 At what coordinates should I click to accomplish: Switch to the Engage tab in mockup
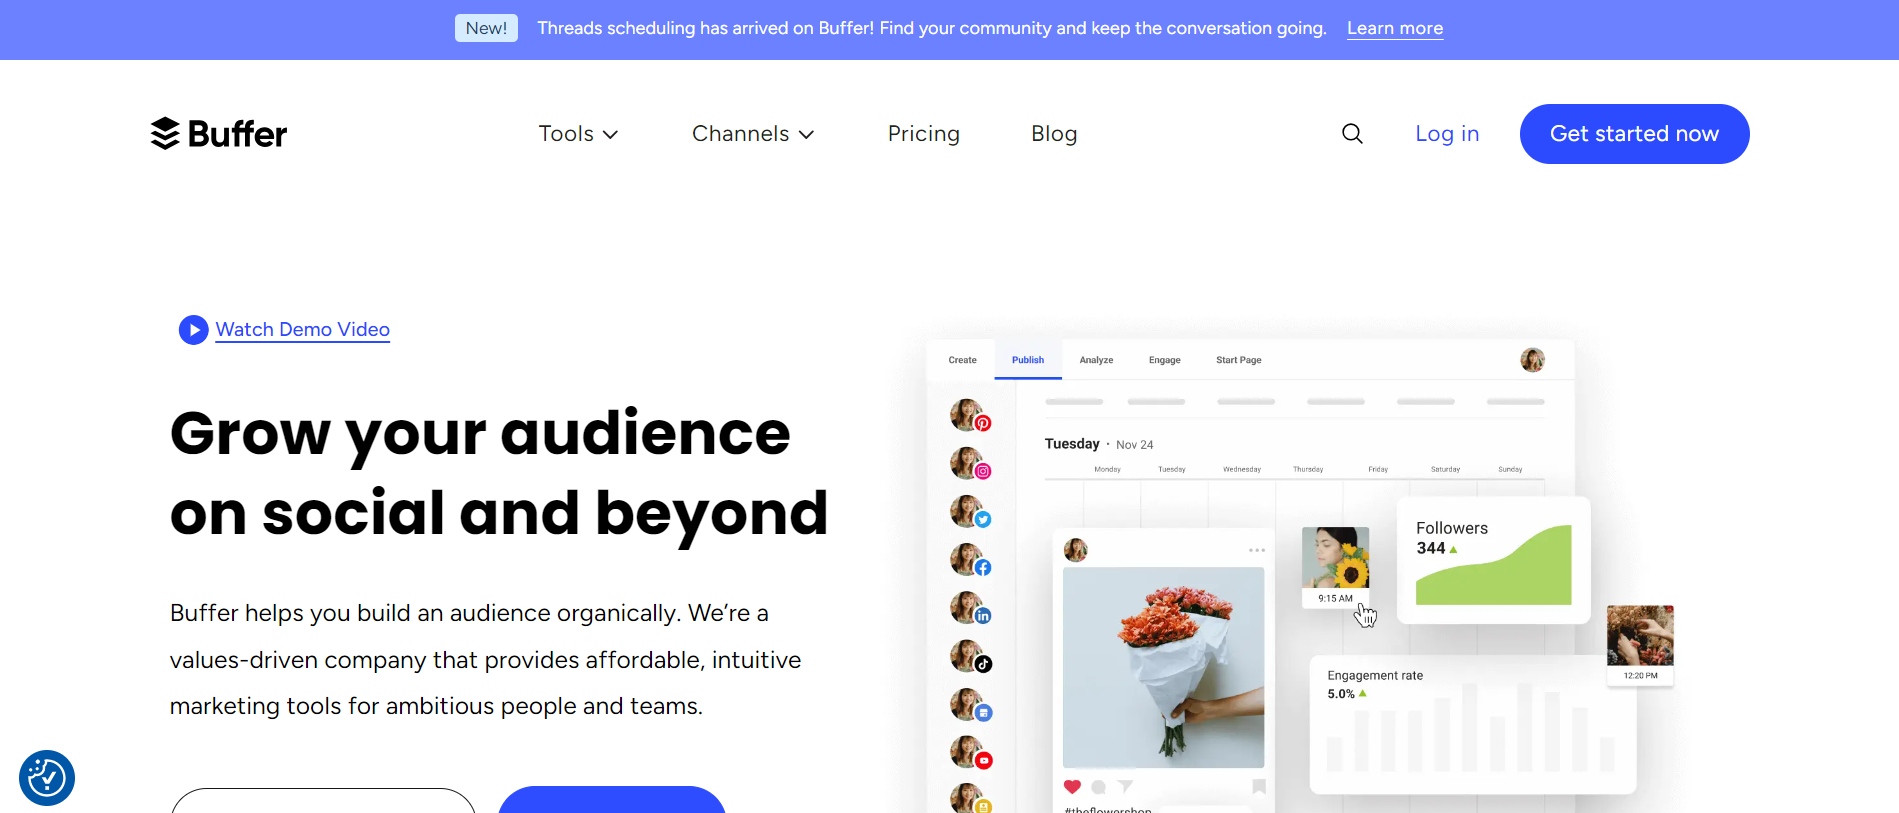(x=1164, y=360)
